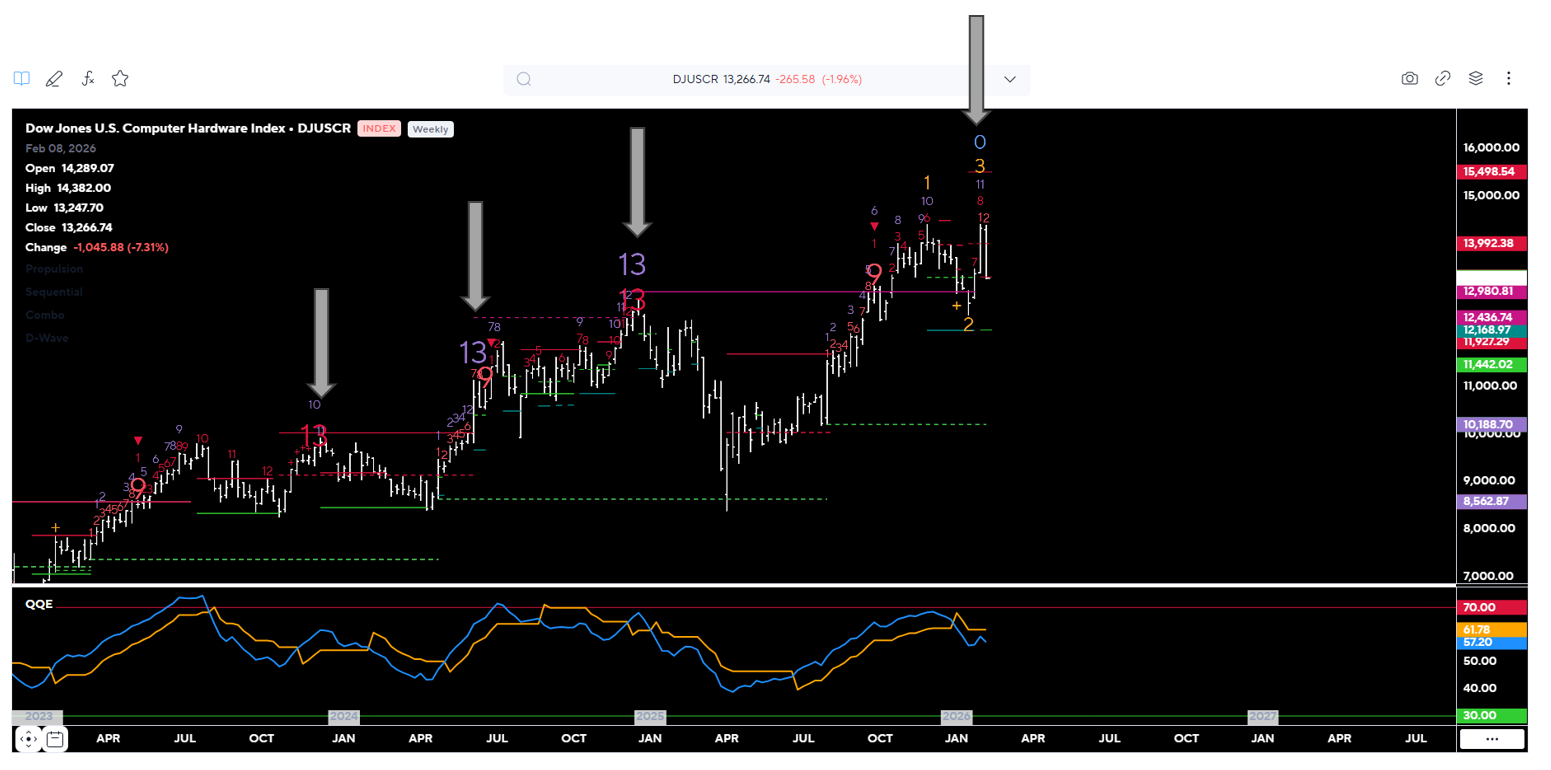Copy chart link with chain icon
Image resolution: width=1551 pixels, height=770 pixels.
point(1442,78)
